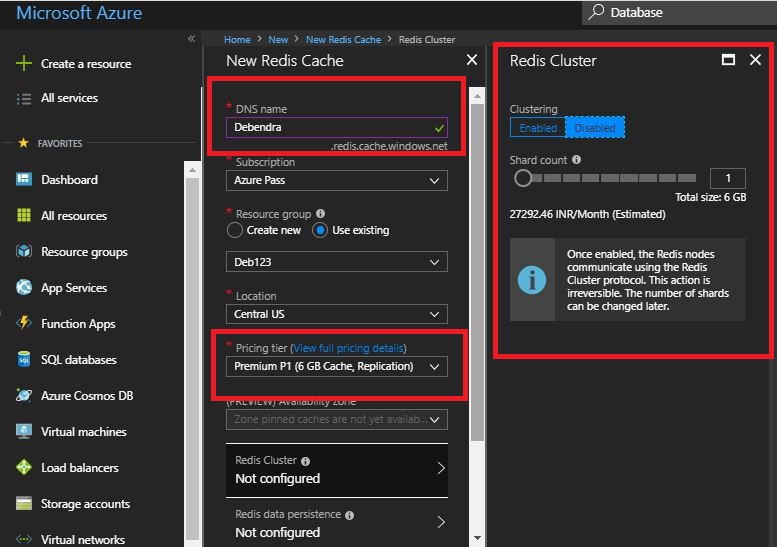Open All services in the sidebar
Screen dimensions: 777x547
pyautogui.click(x=69, y=98)
